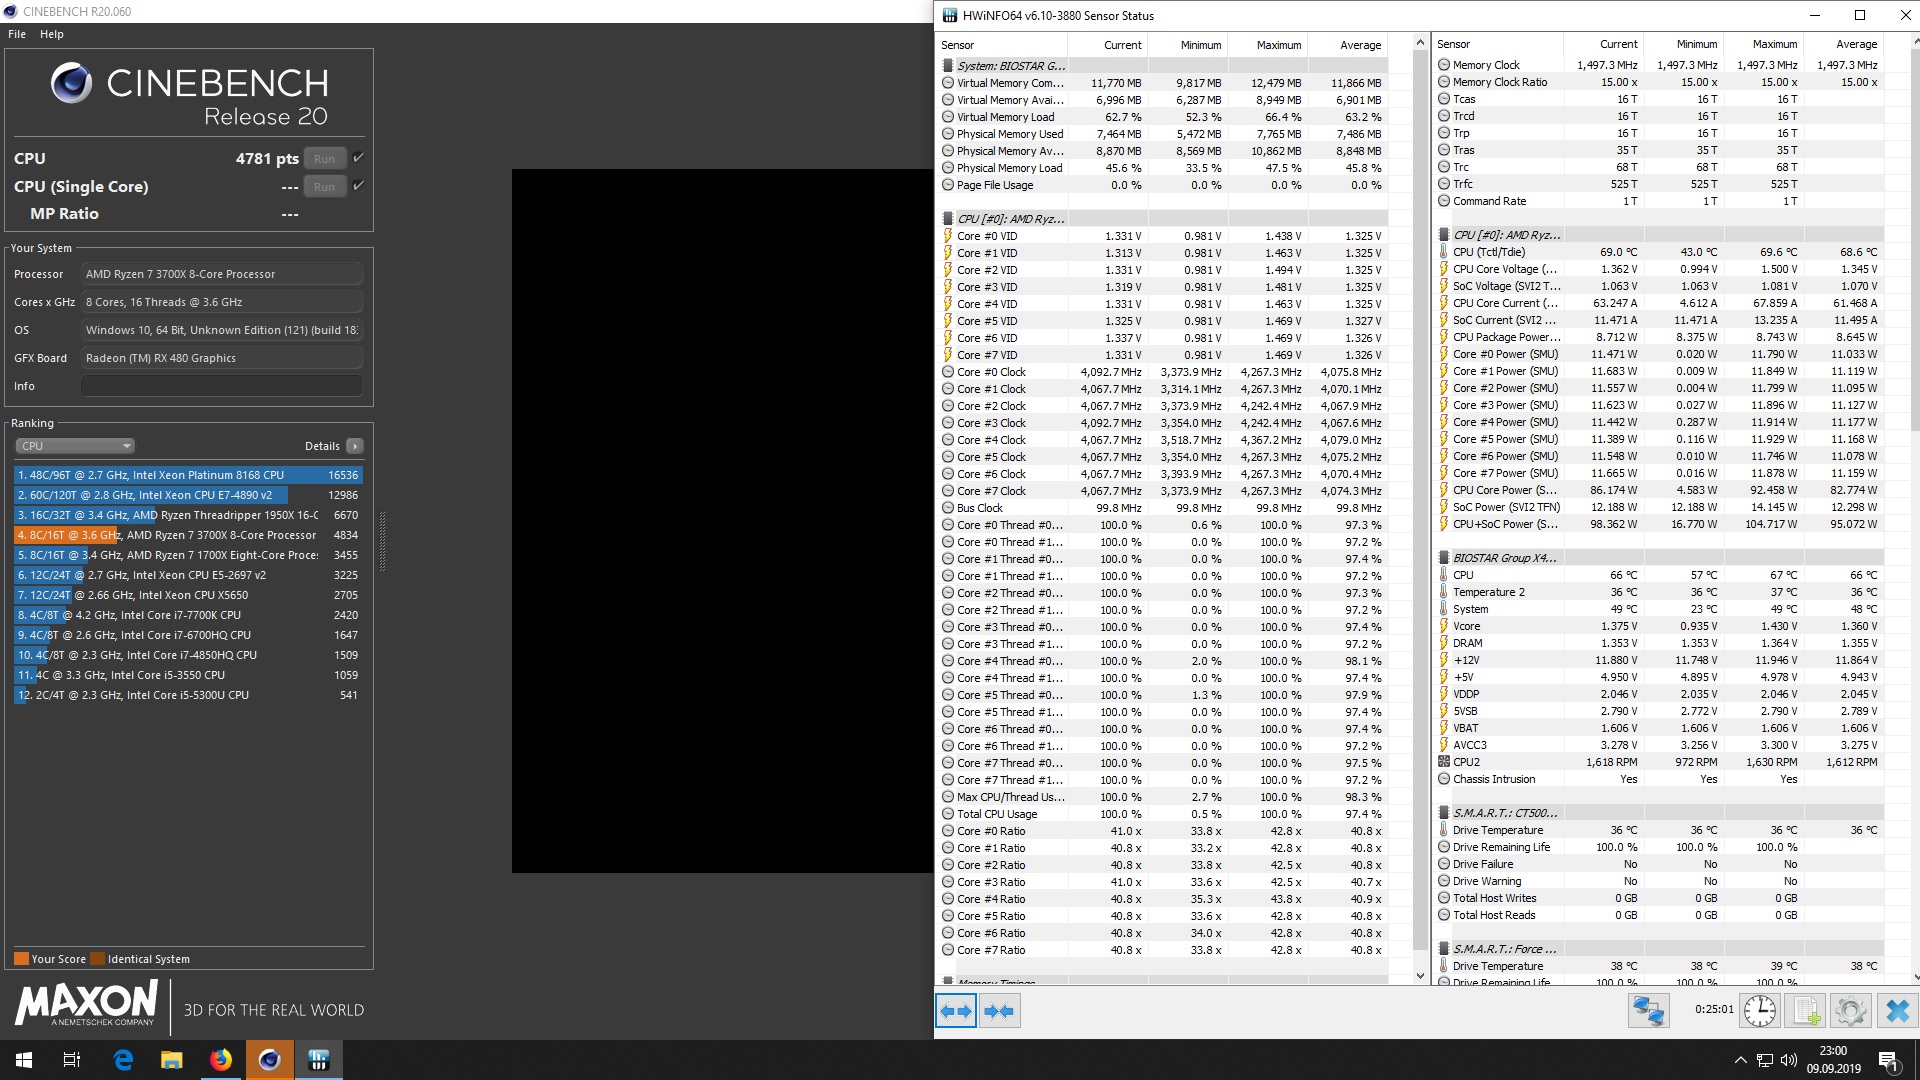The height and width of the screenshot is (1080, 1920).
Task: Switch to Cinebench taskbar icon
Action: 270,1060
